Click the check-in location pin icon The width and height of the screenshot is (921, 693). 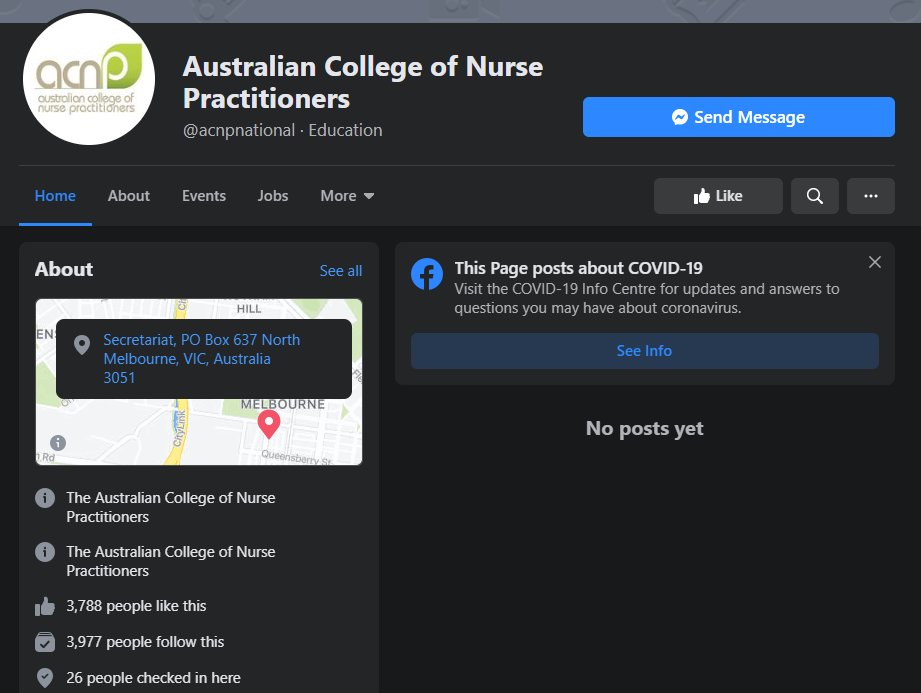(x=44, y=677)
